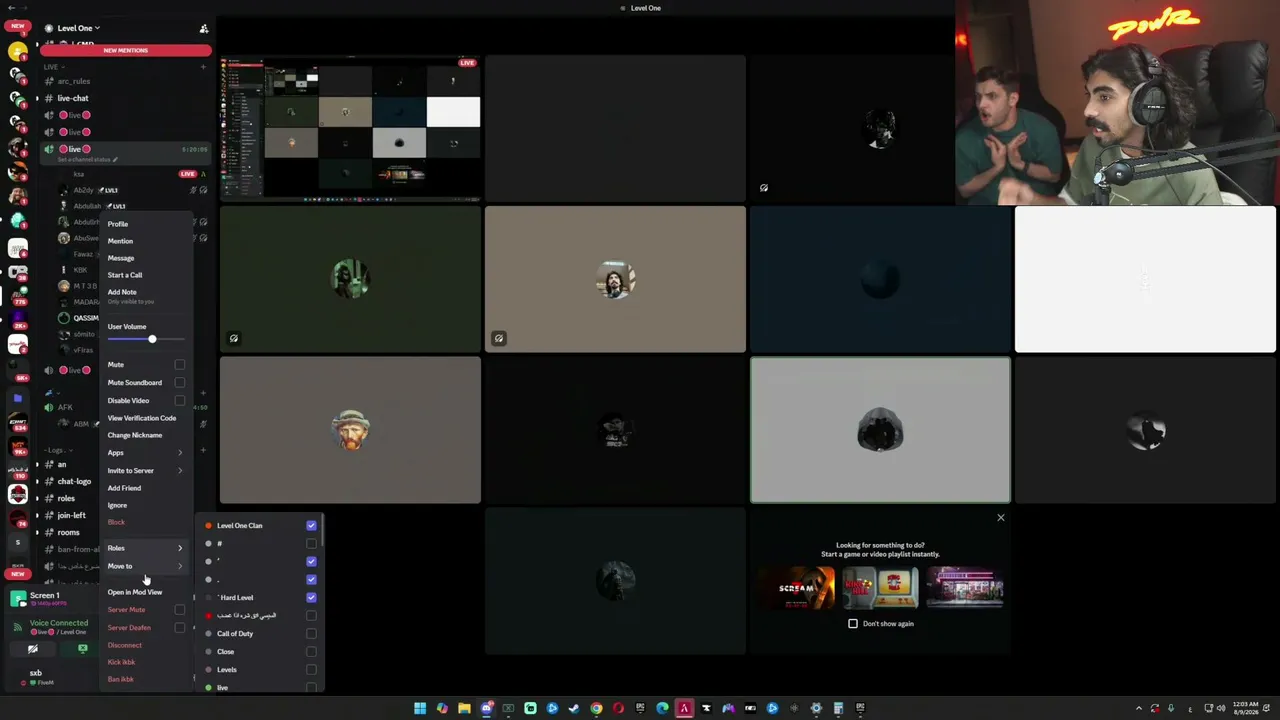Viewport: 1280px width, 720px height.
Task: Click the yellow server icon at top of server list
Action: pyautogui.click(x=18, y=52)
